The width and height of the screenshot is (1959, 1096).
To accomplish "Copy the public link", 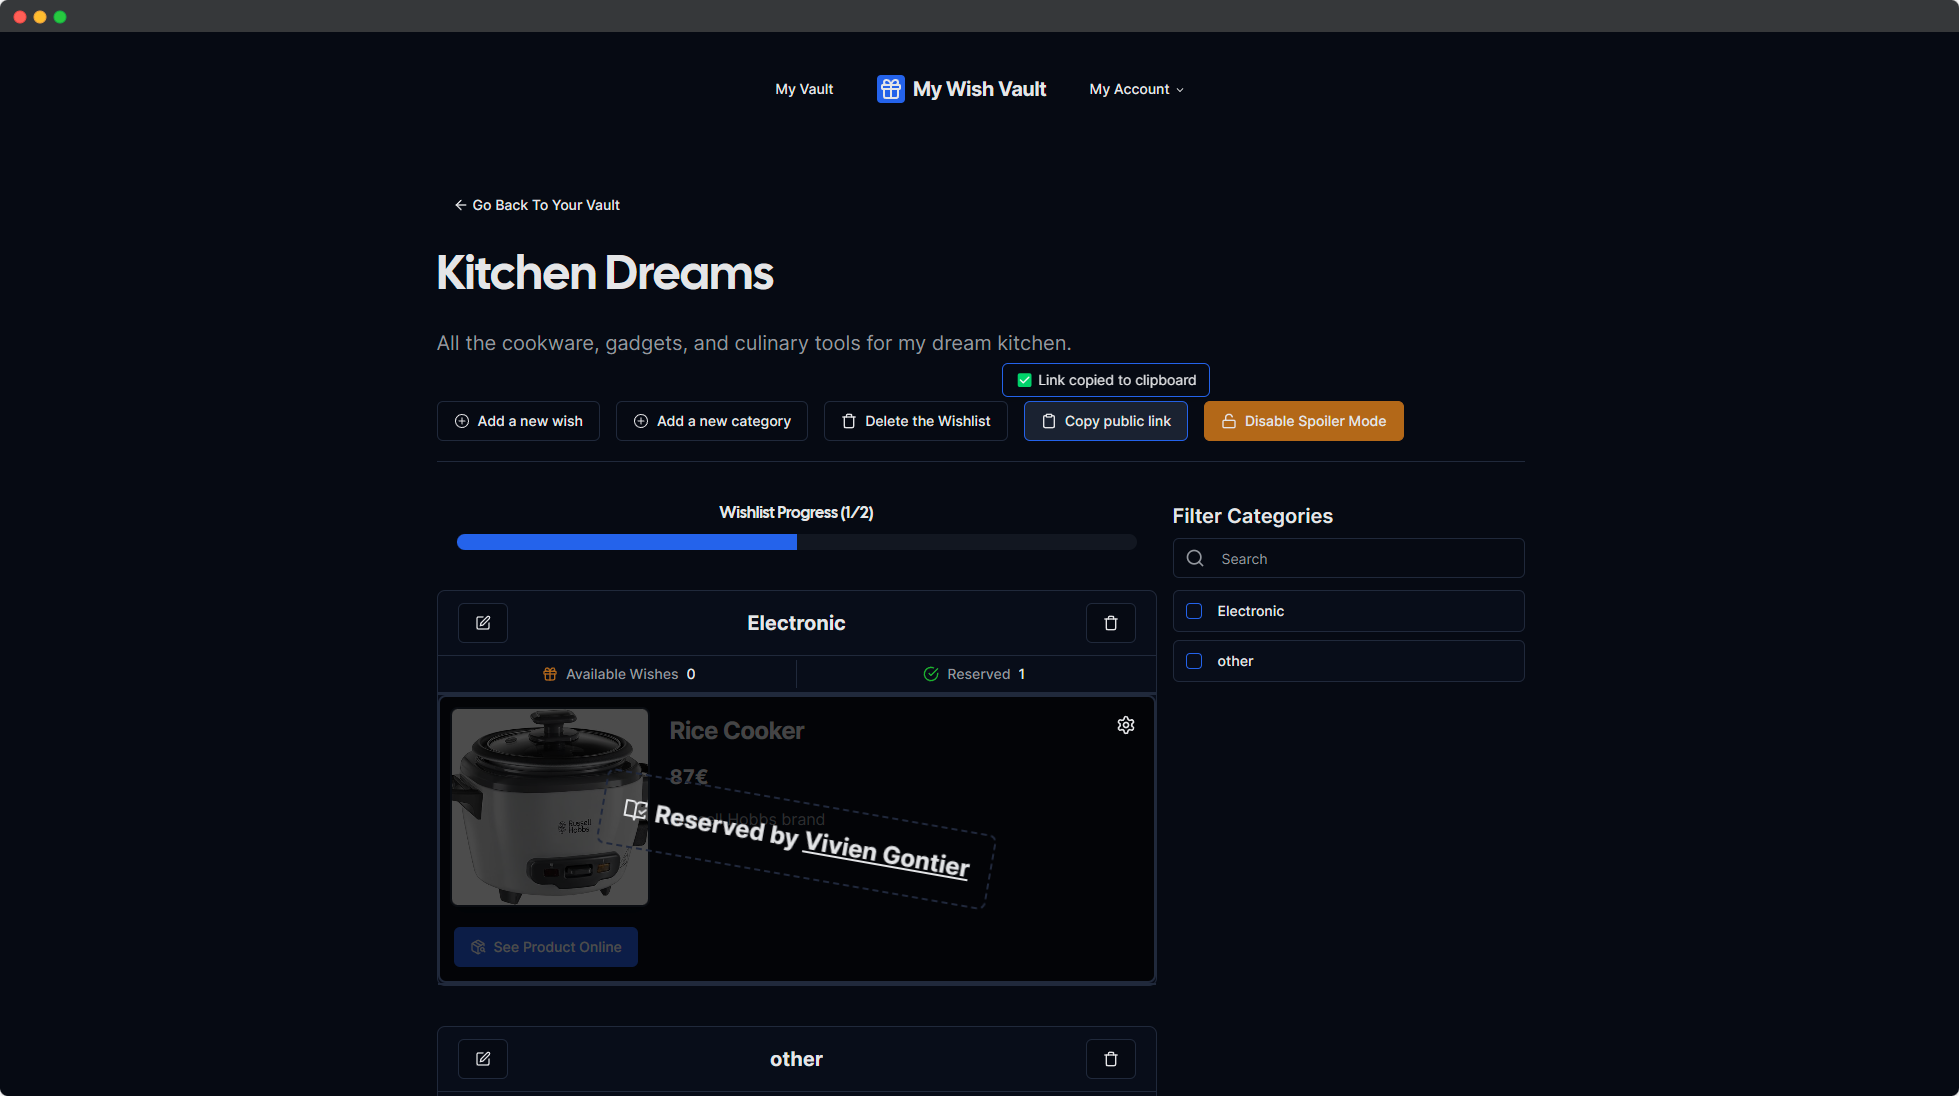I will (x=1105, y=421).
